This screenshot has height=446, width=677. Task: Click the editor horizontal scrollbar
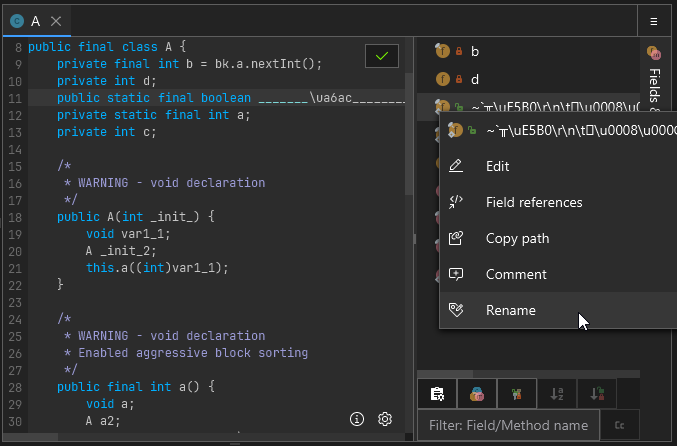[30, 437]
